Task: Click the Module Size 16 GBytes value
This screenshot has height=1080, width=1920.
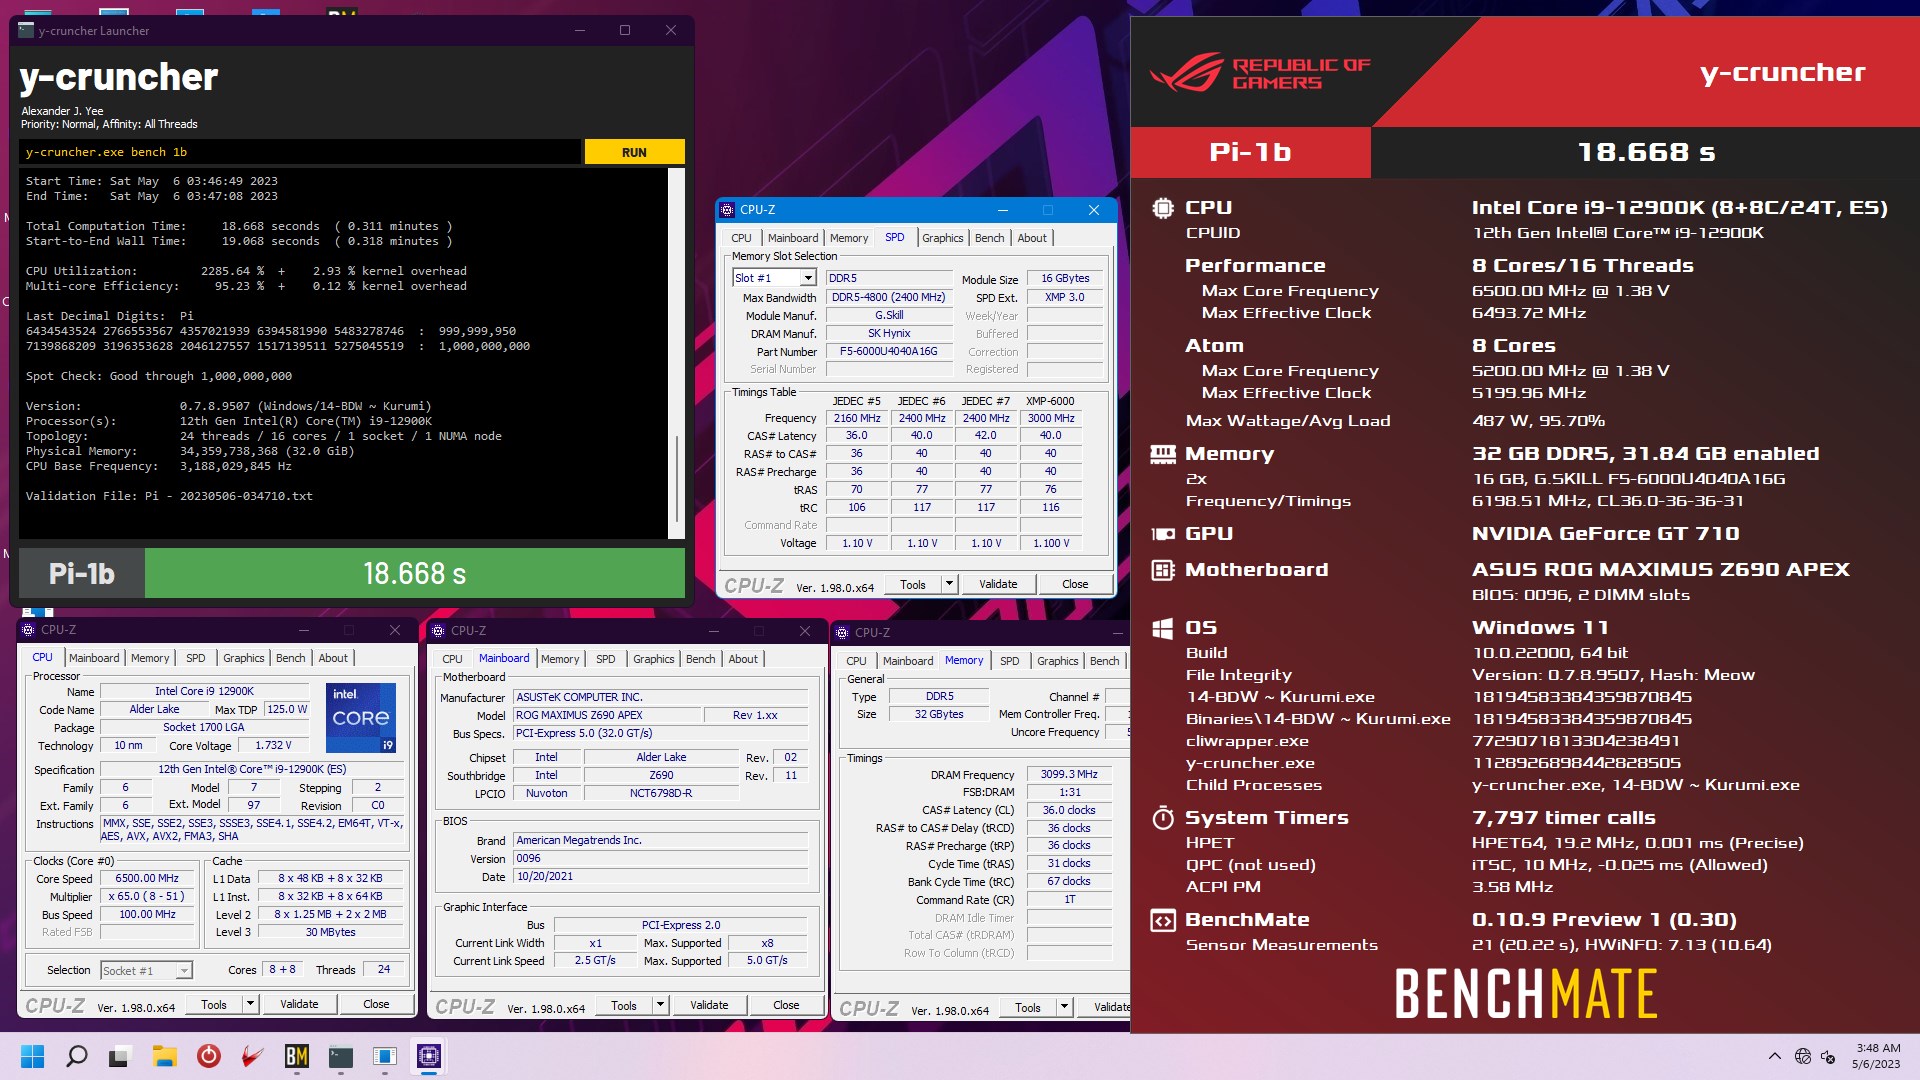Action: coord(1065,279)
